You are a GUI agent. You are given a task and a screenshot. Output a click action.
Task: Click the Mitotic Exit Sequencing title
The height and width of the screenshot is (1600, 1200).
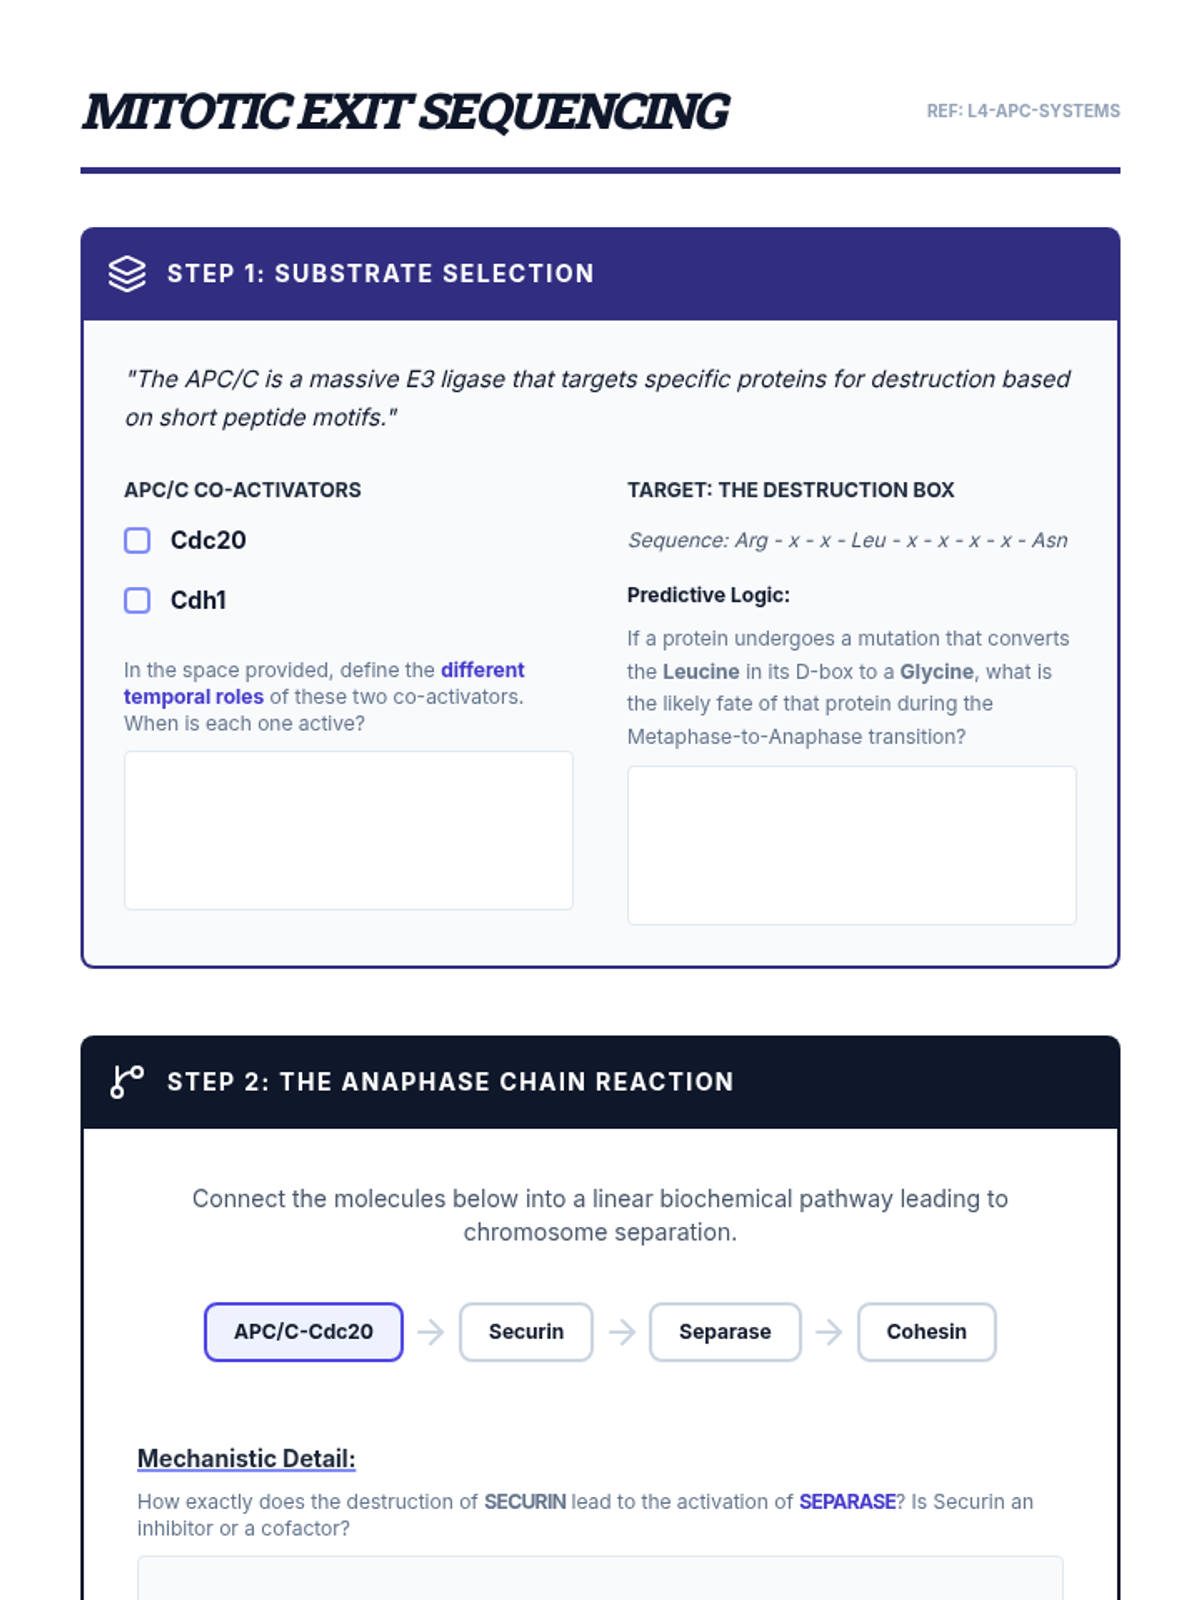pyautogui.click(x=406, y=111)
